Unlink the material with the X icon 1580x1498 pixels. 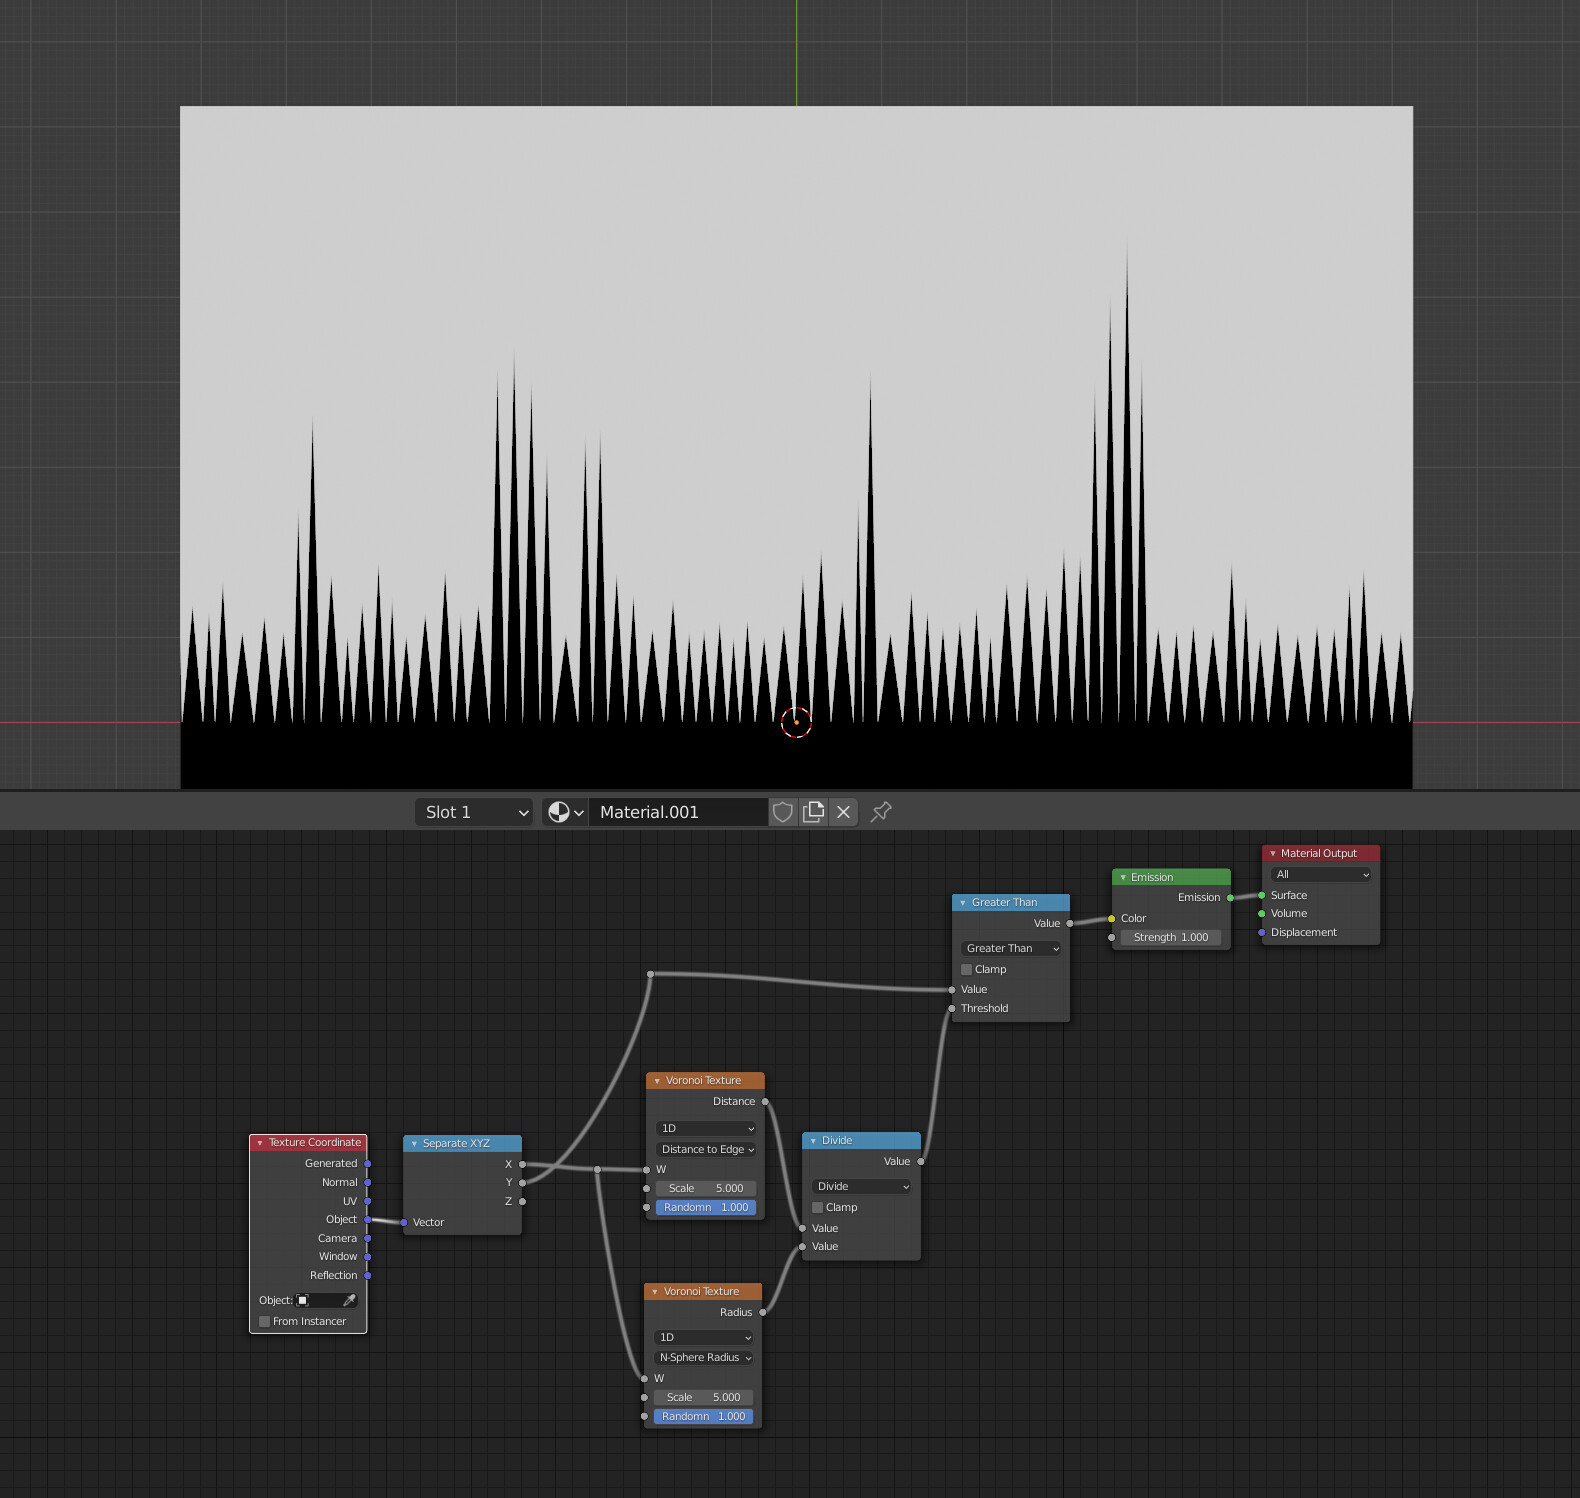coord(843,812)
